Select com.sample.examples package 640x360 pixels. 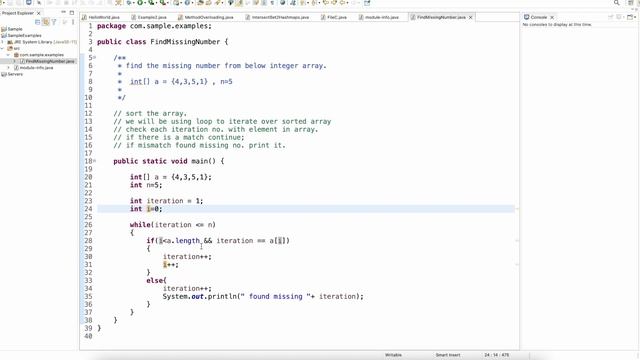click(x=39, y=55)
